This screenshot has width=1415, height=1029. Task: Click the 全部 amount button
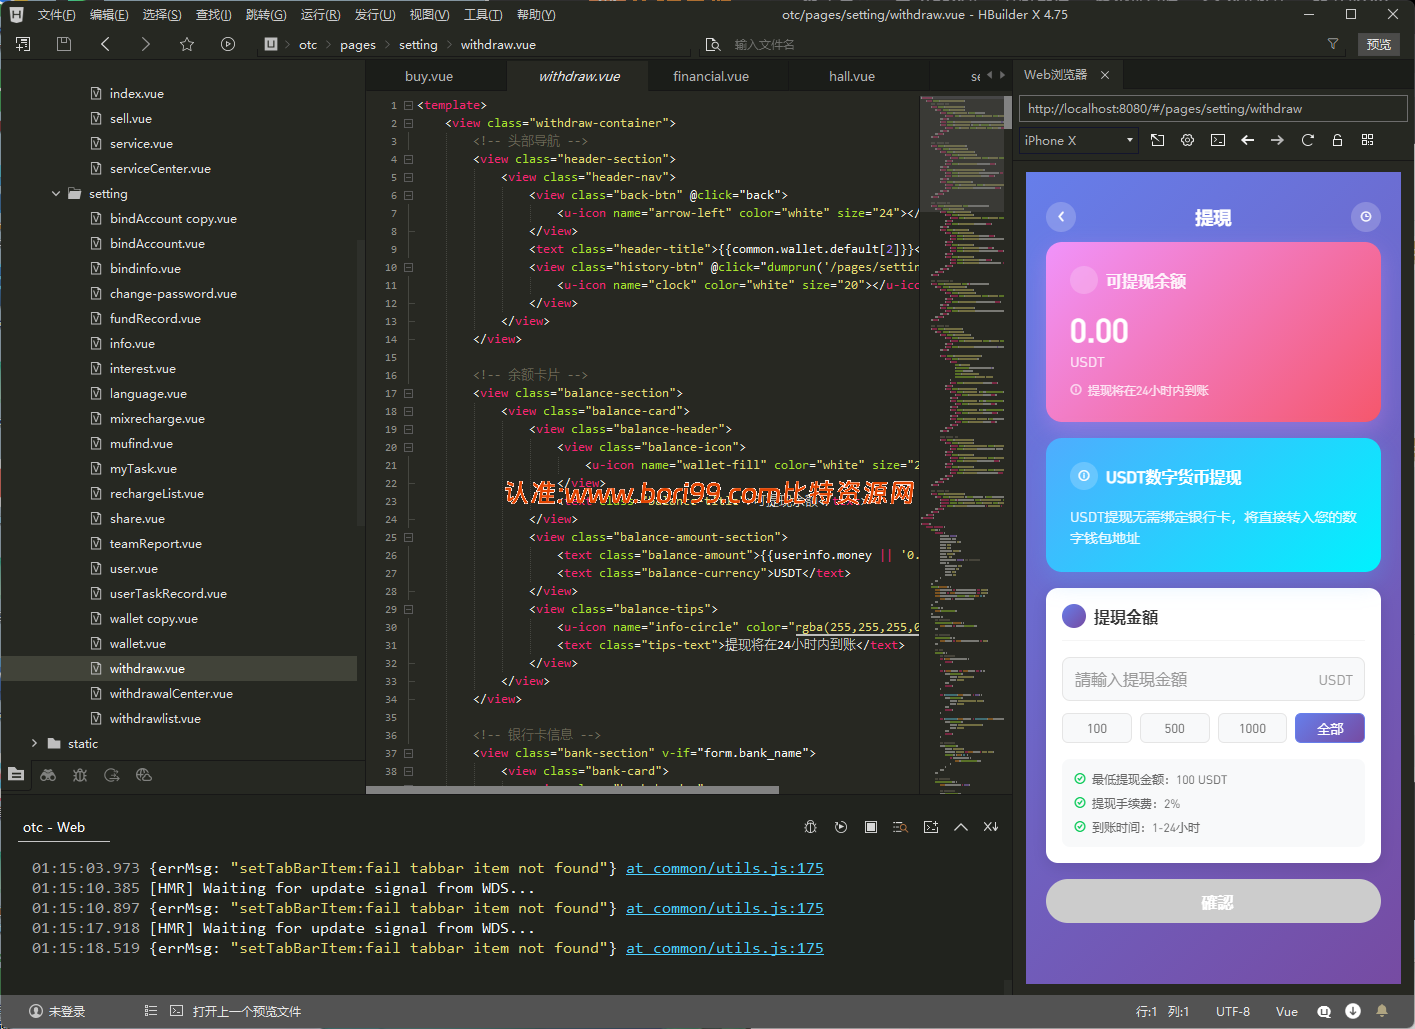(x=1330, y=728)
